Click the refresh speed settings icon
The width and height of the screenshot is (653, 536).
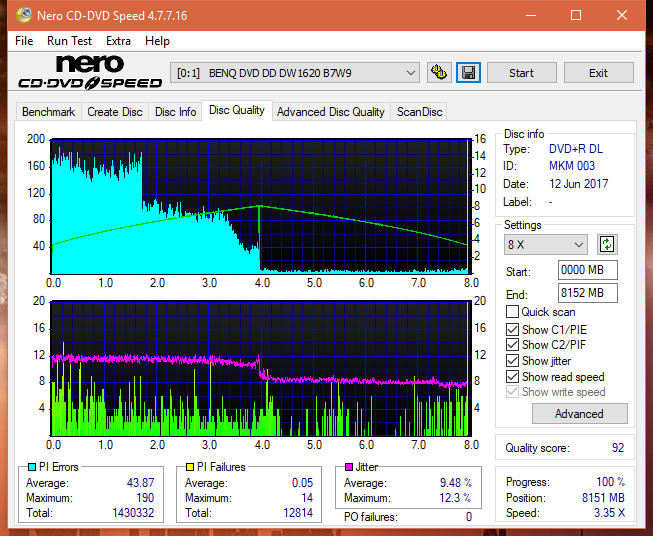coord(607,244)
